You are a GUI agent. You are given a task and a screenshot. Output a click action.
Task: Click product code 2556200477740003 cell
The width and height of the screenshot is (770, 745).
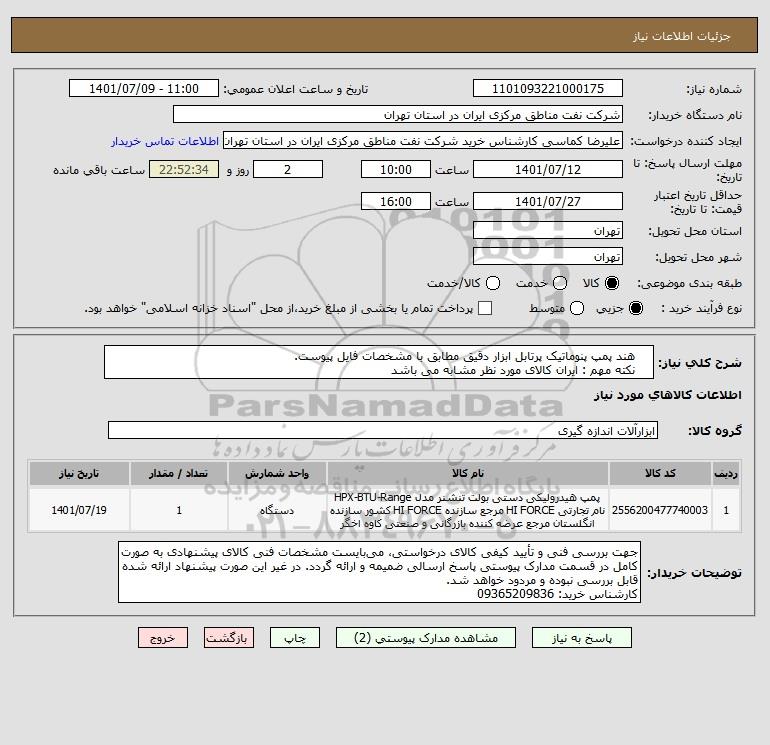pos(660,510)
